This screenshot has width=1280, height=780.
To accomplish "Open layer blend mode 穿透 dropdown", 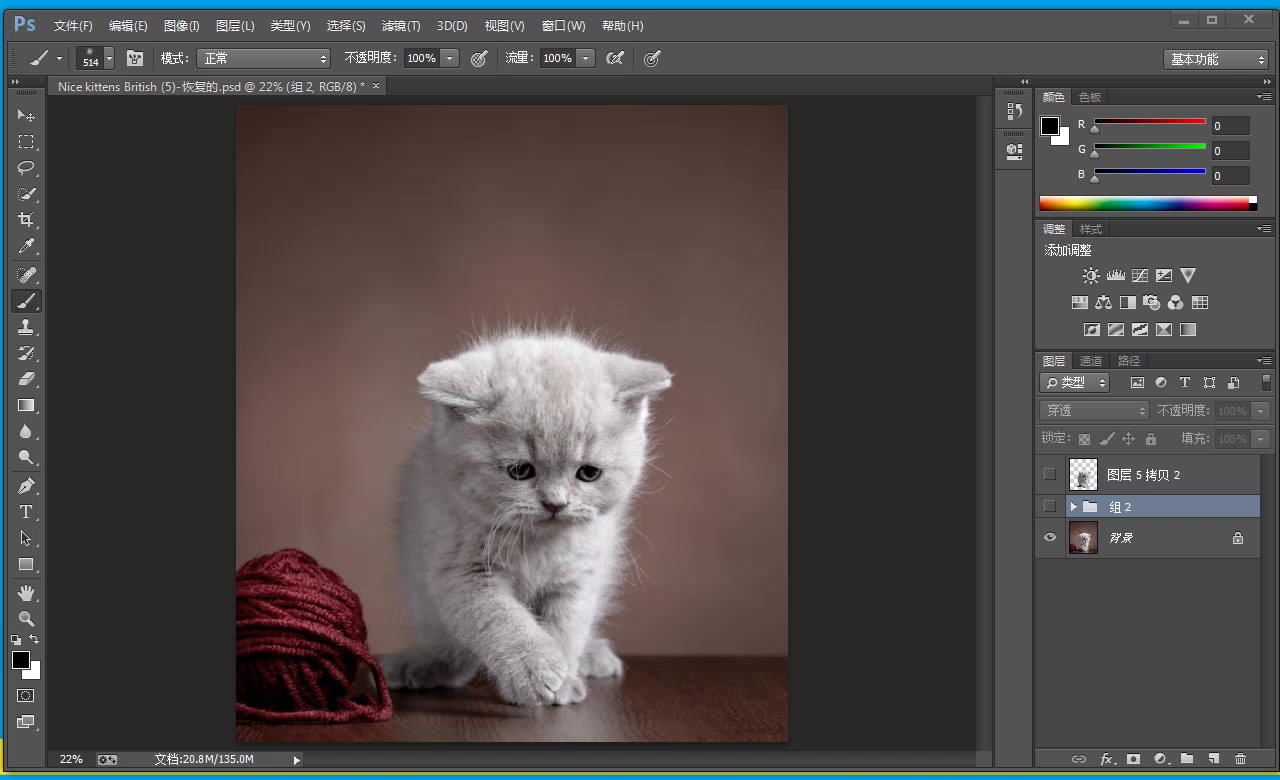I will pos(1095,411).
